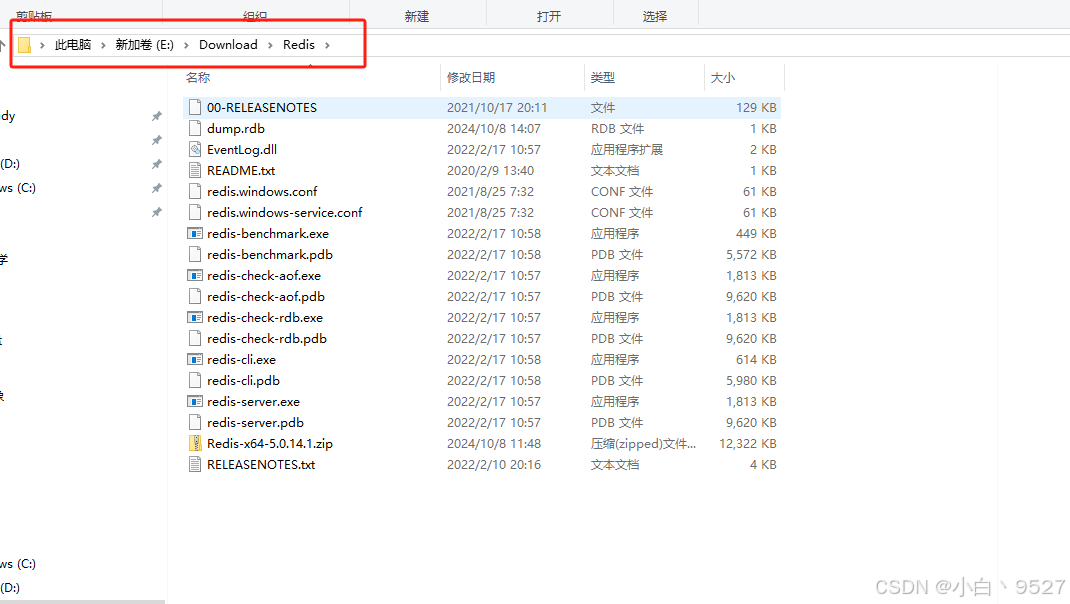The height and width of the screenshot is (604, 1070).
Task: Click the RELEASENOTES.txt file icon
Action: (x=195, y=465)
